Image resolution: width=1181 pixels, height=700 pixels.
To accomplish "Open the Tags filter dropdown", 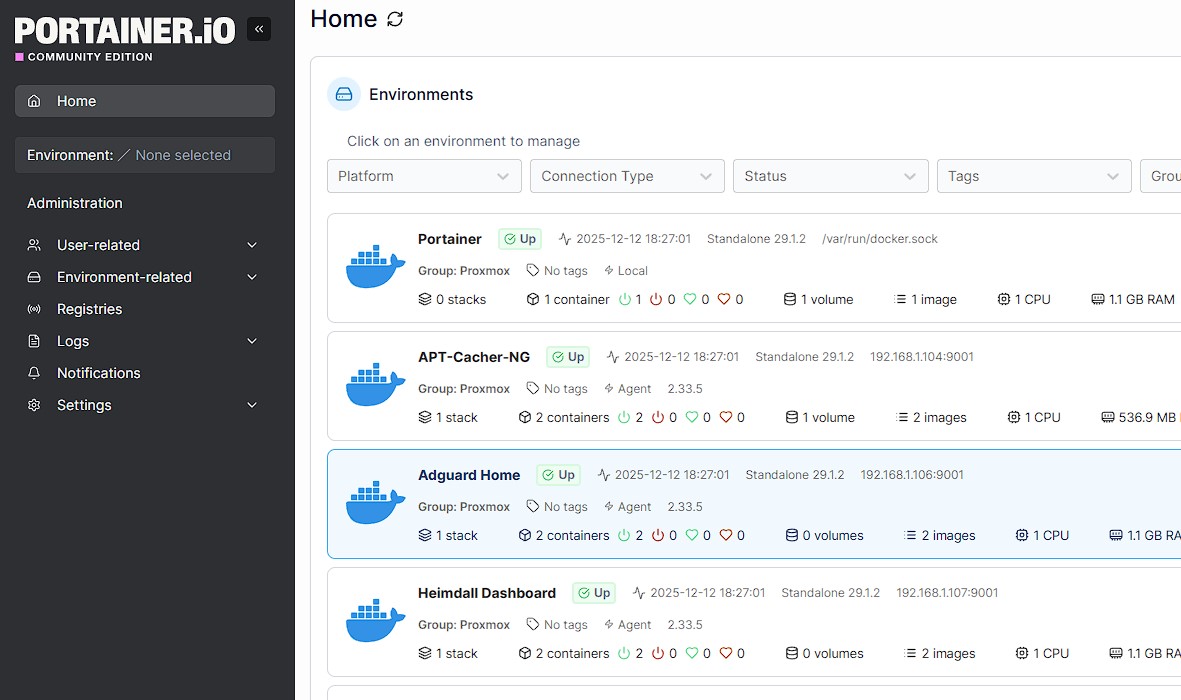I will coord(1033,176).
